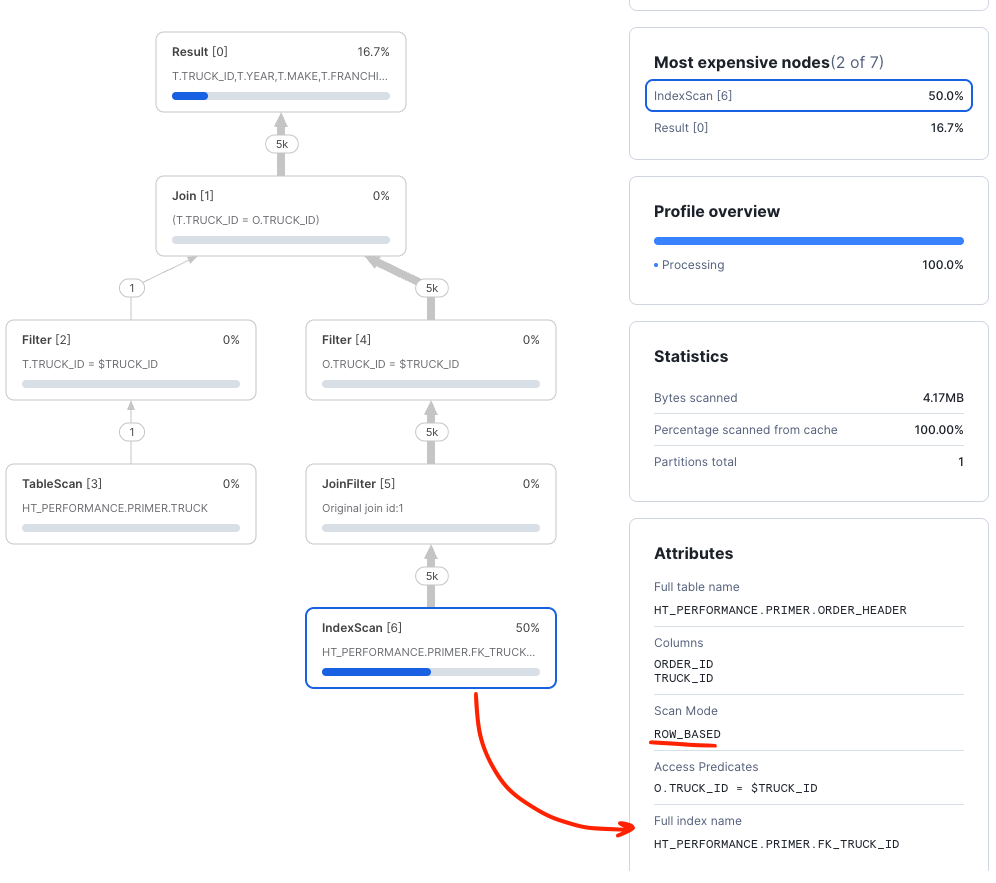Screen dimensions: 996x883
Task: Click the 5k label below Result node
Action: [281, 144]
